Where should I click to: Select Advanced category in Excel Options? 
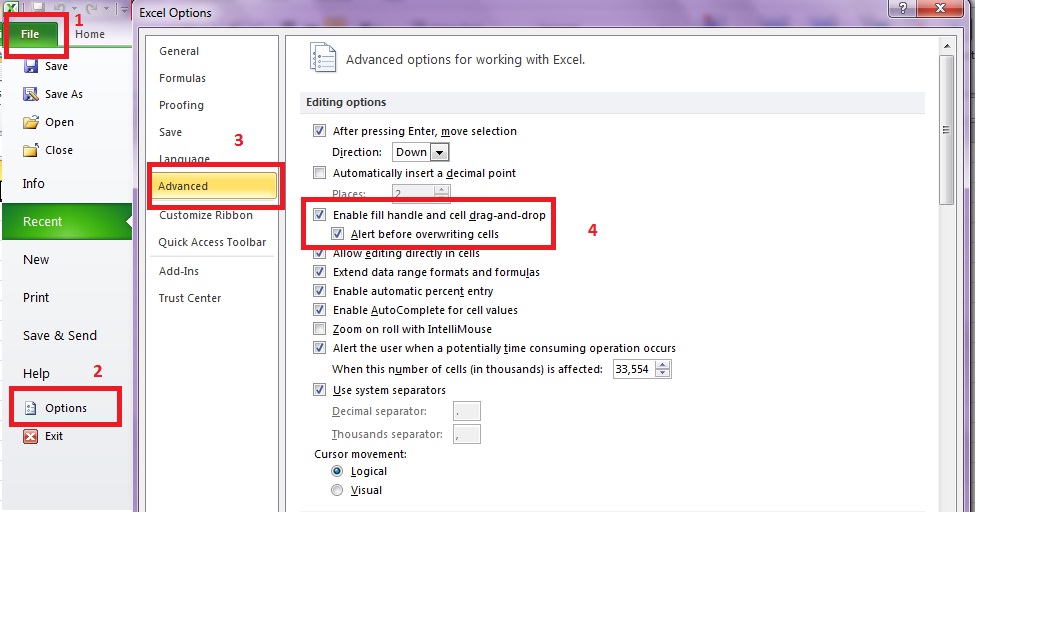pyautogui.click(x=214, y=186)
